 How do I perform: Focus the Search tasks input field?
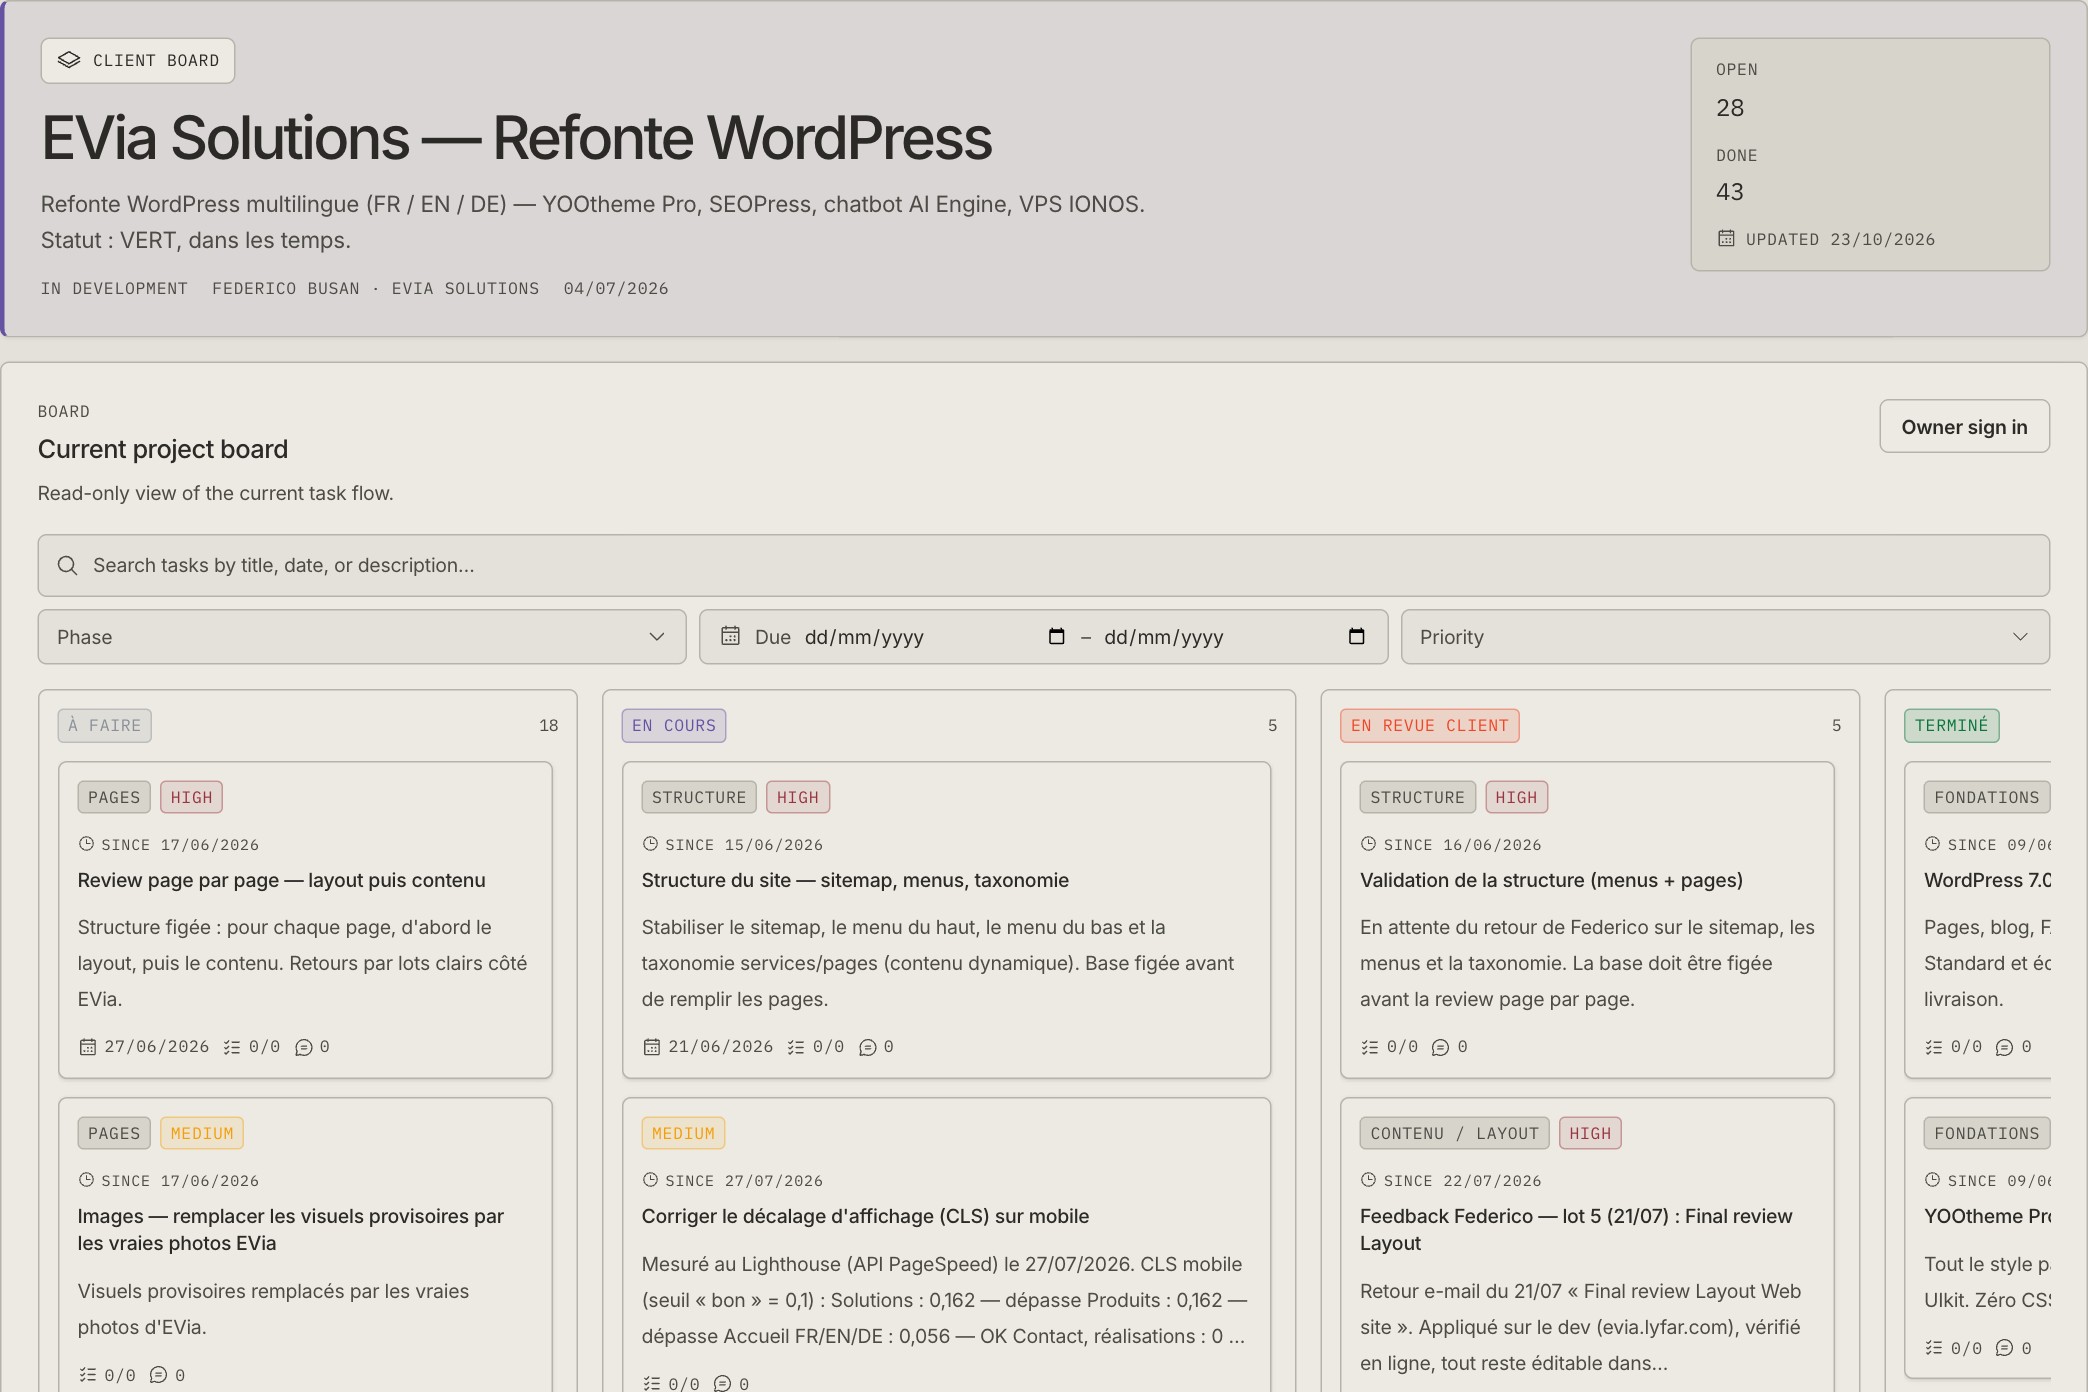click(1044, 565)
